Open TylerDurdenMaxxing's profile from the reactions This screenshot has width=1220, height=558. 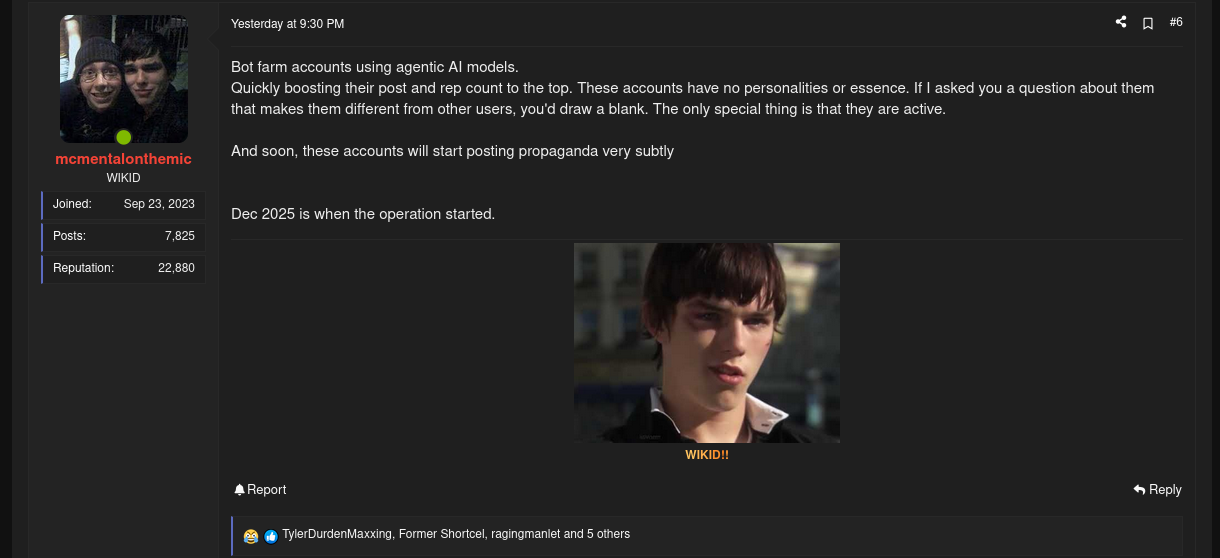pyautogui.click(x=336, y=534)
